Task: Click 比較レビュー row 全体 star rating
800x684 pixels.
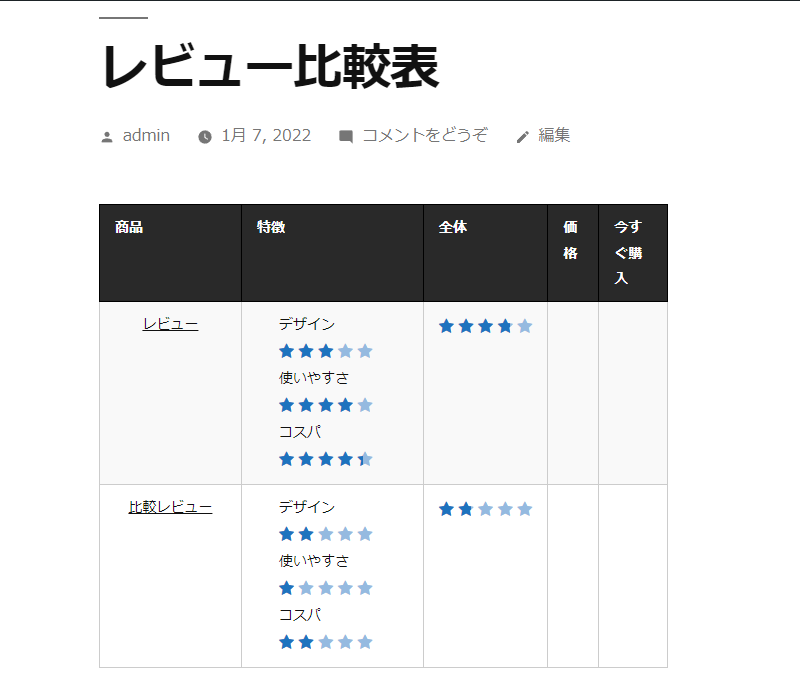Action: tap(485, 509)
